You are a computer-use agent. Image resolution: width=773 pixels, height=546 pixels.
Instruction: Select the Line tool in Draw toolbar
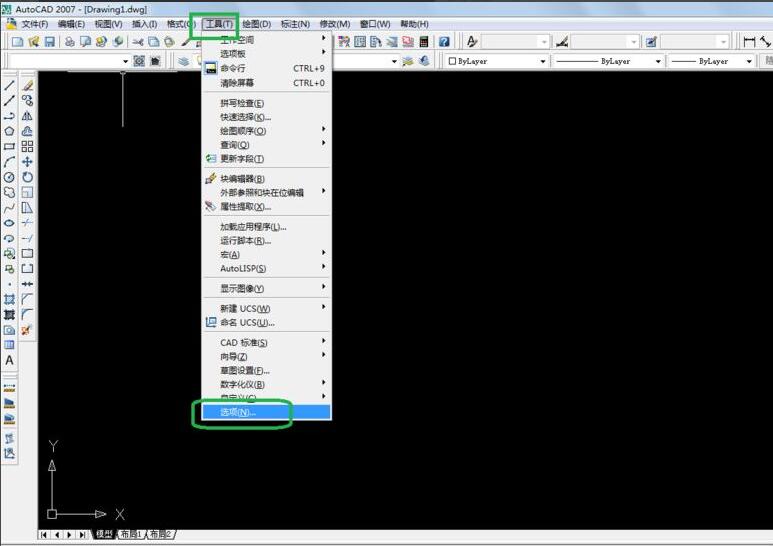click(x=9, y=85)
